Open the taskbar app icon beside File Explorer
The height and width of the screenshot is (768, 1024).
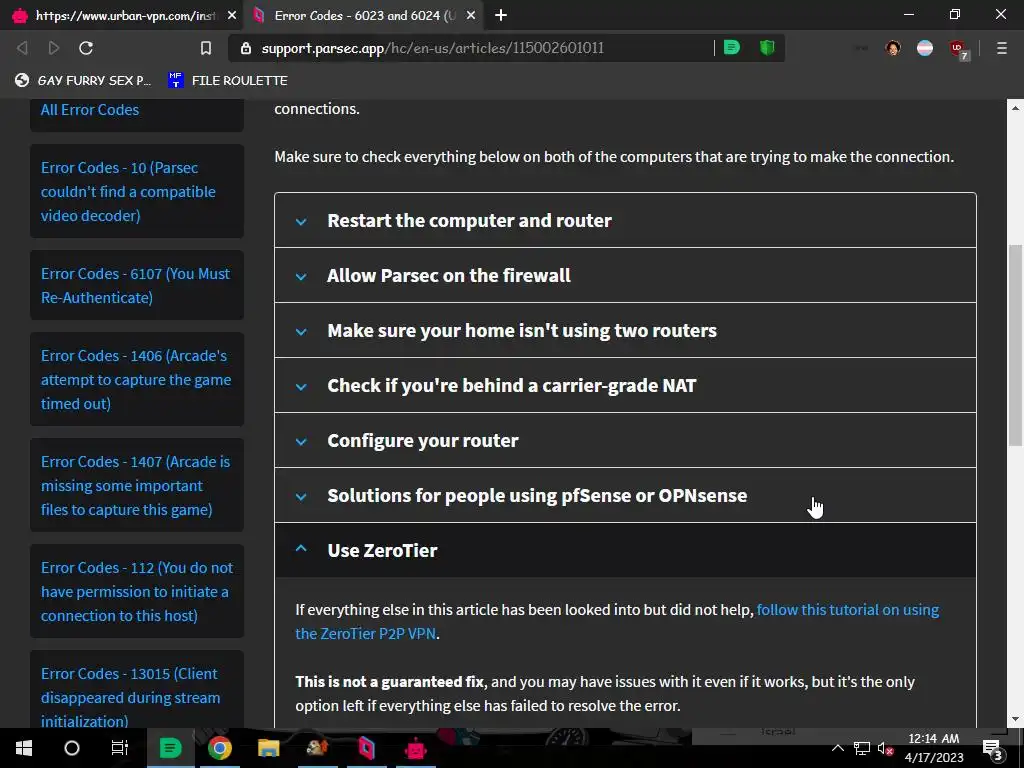point(317,748)
